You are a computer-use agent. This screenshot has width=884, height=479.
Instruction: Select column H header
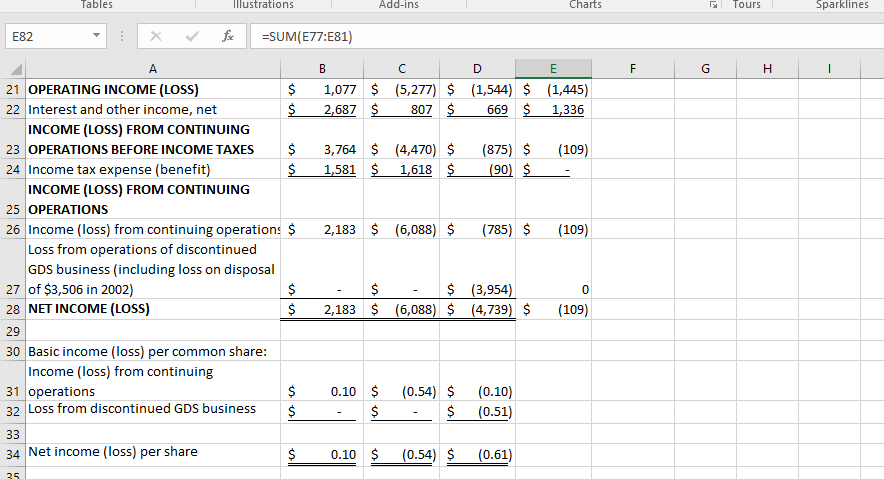(x=767, y=69)
